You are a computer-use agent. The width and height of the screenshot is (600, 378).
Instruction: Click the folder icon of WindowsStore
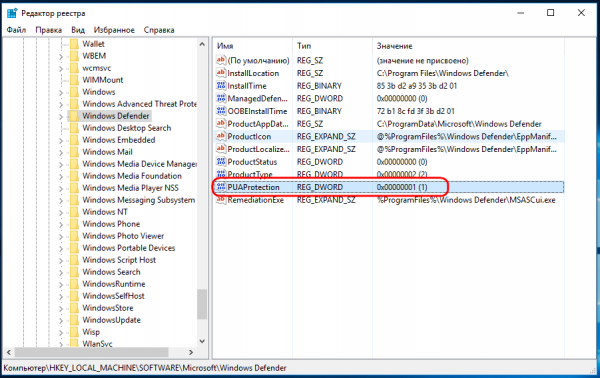click(74, 308)
